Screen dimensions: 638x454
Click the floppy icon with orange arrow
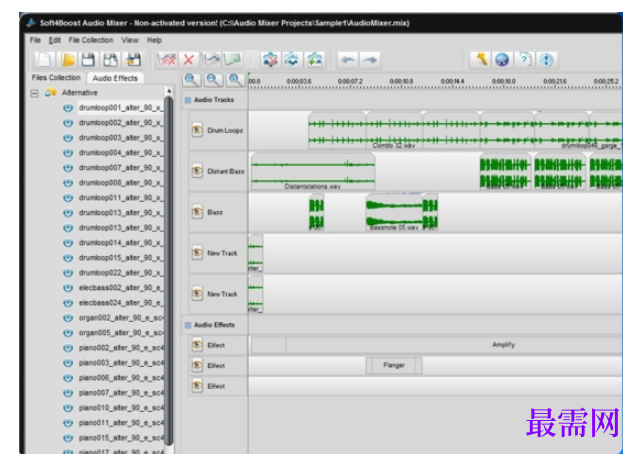pyautogui.click(x=133, y=60)
